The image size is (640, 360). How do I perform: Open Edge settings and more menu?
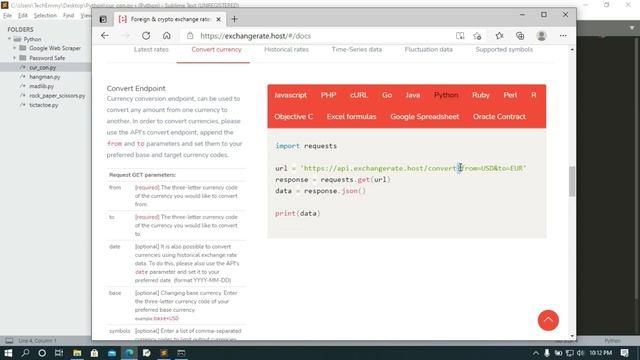click(563, 36)
